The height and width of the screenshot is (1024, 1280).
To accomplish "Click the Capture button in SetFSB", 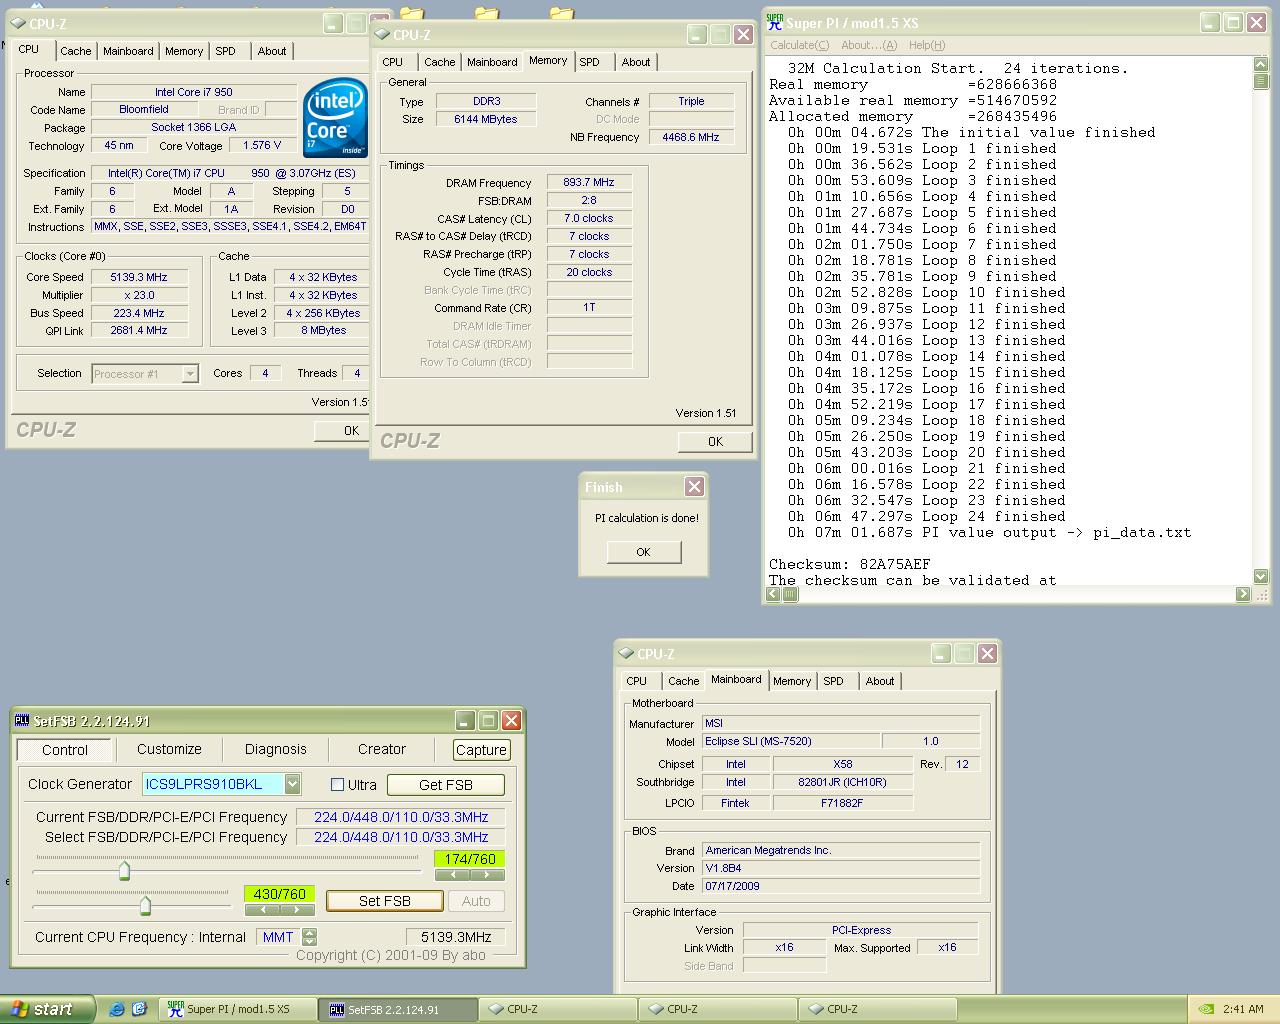I will point(481,750).
